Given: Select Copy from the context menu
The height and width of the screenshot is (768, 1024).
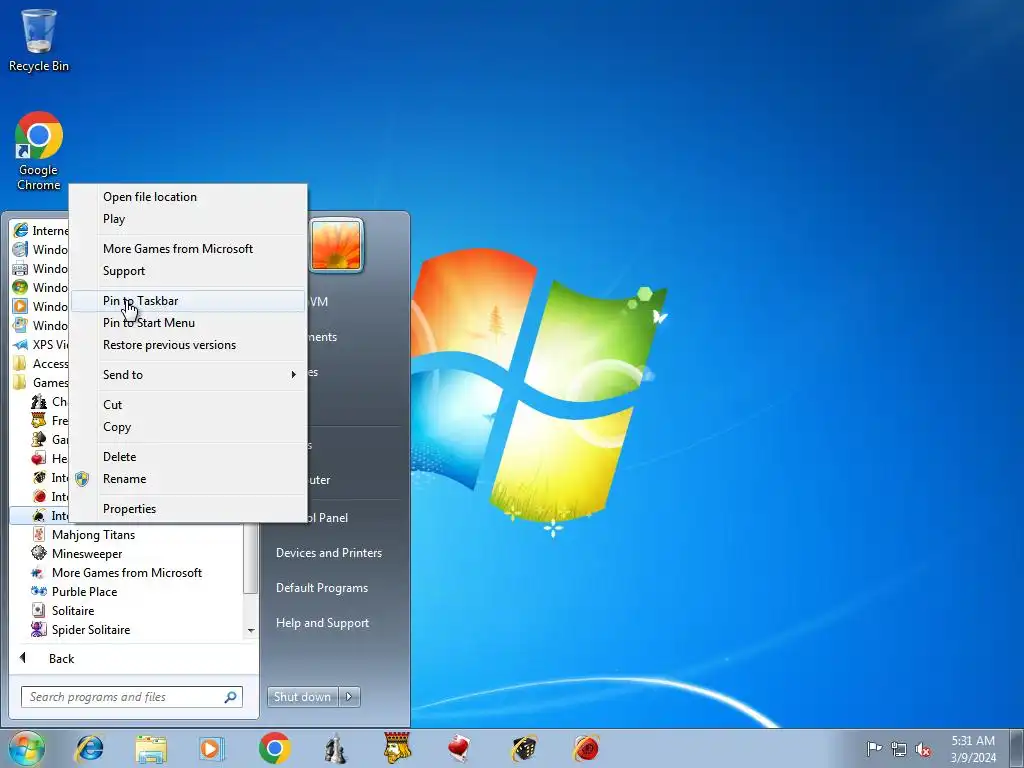Looking at the screenshot, I should (188, 427).
